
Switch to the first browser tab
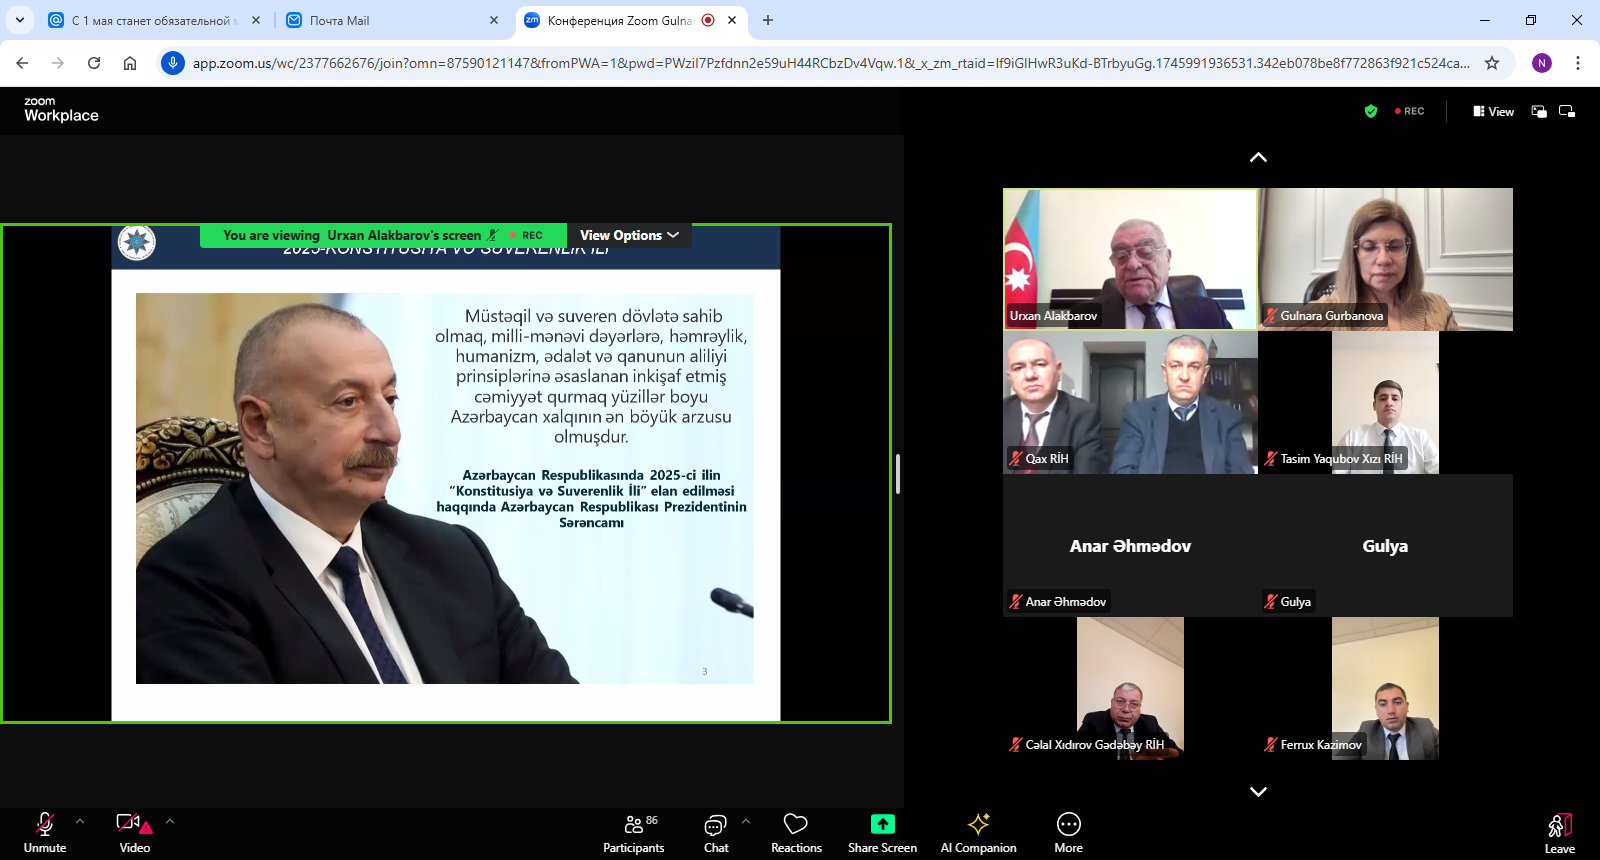tap(150, 20)
